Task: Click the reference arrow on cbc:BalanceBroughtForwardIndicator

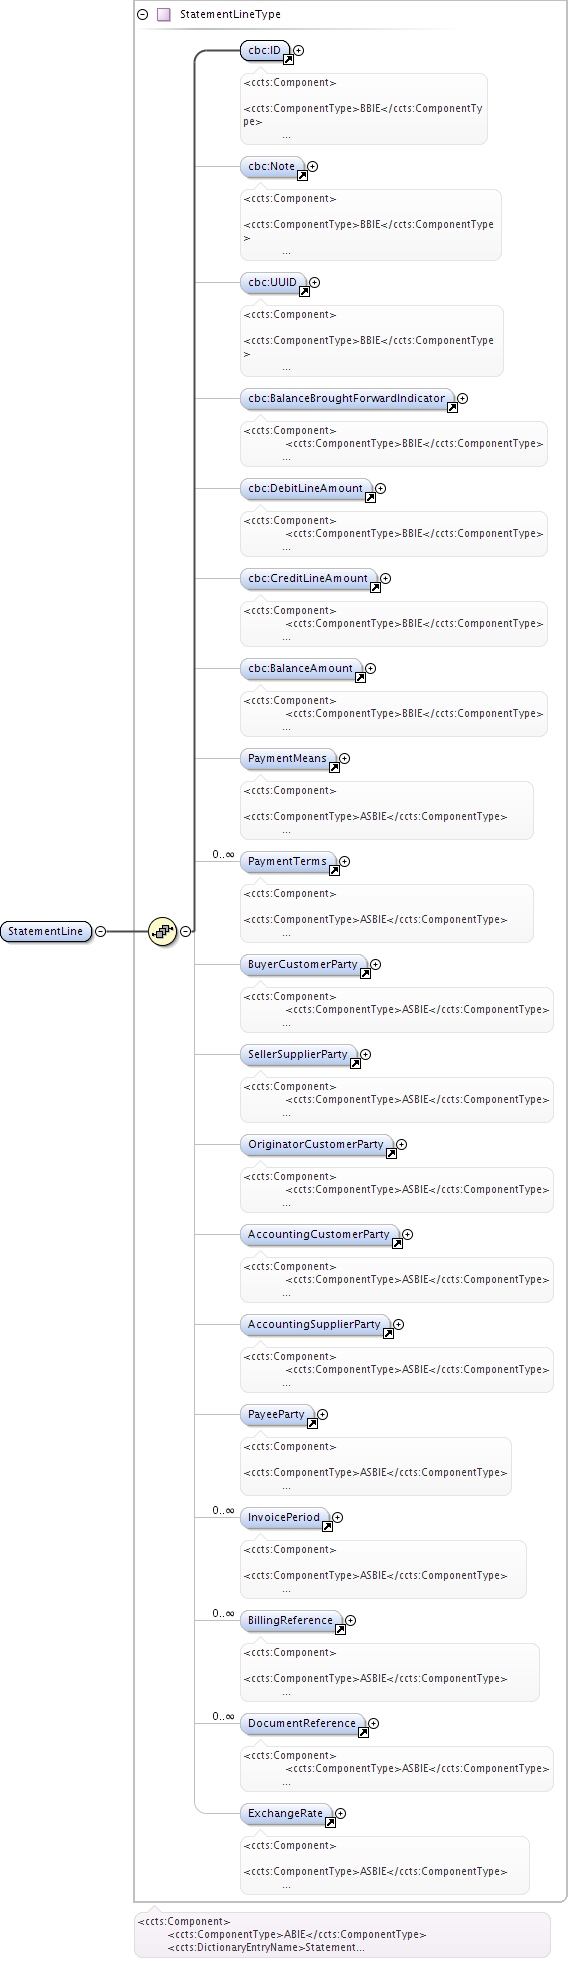Action: tap(452, 407)
